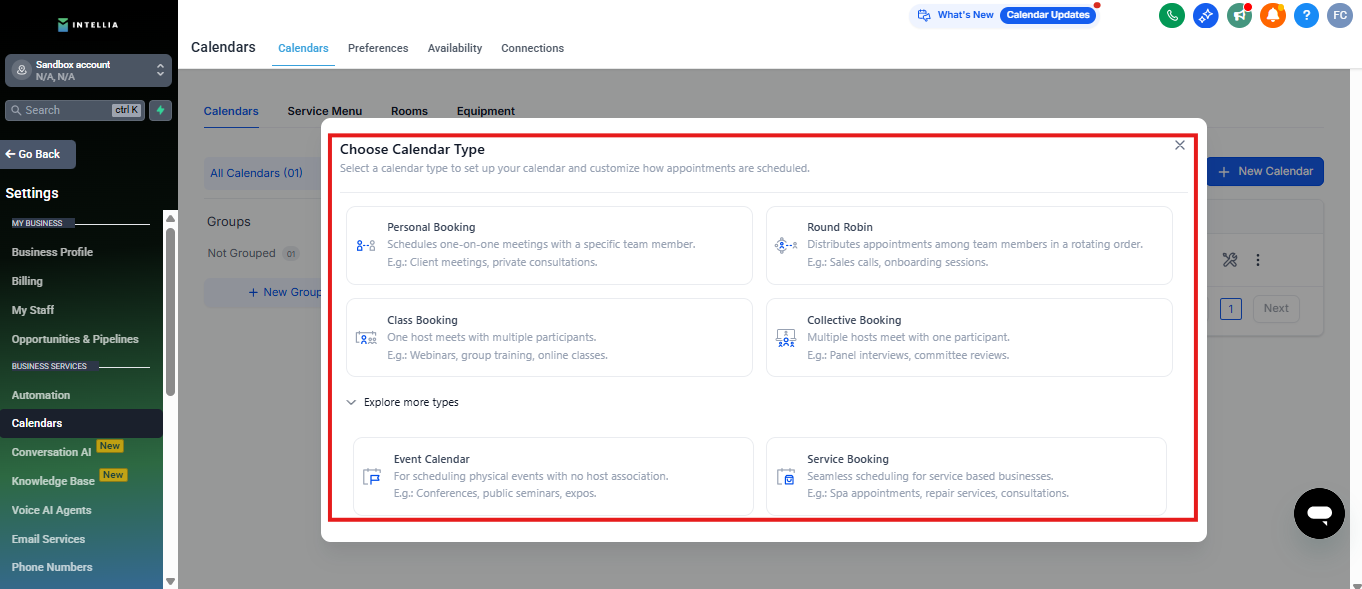This screenshot has width=1362, height=589.
Task: Open Calendar Updates in What's New
Action: (x=1047, y=15)
